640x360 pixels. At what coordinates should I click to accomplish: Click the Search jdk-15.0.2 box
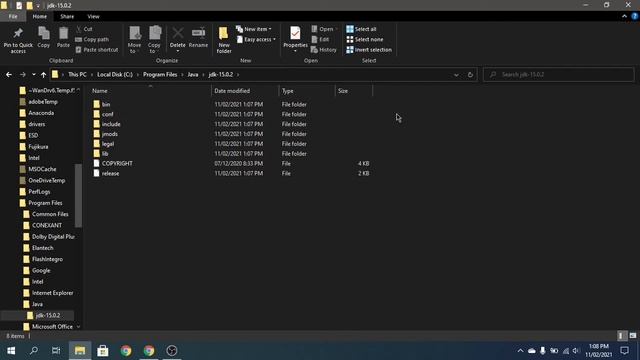click(x=558, y=75)
